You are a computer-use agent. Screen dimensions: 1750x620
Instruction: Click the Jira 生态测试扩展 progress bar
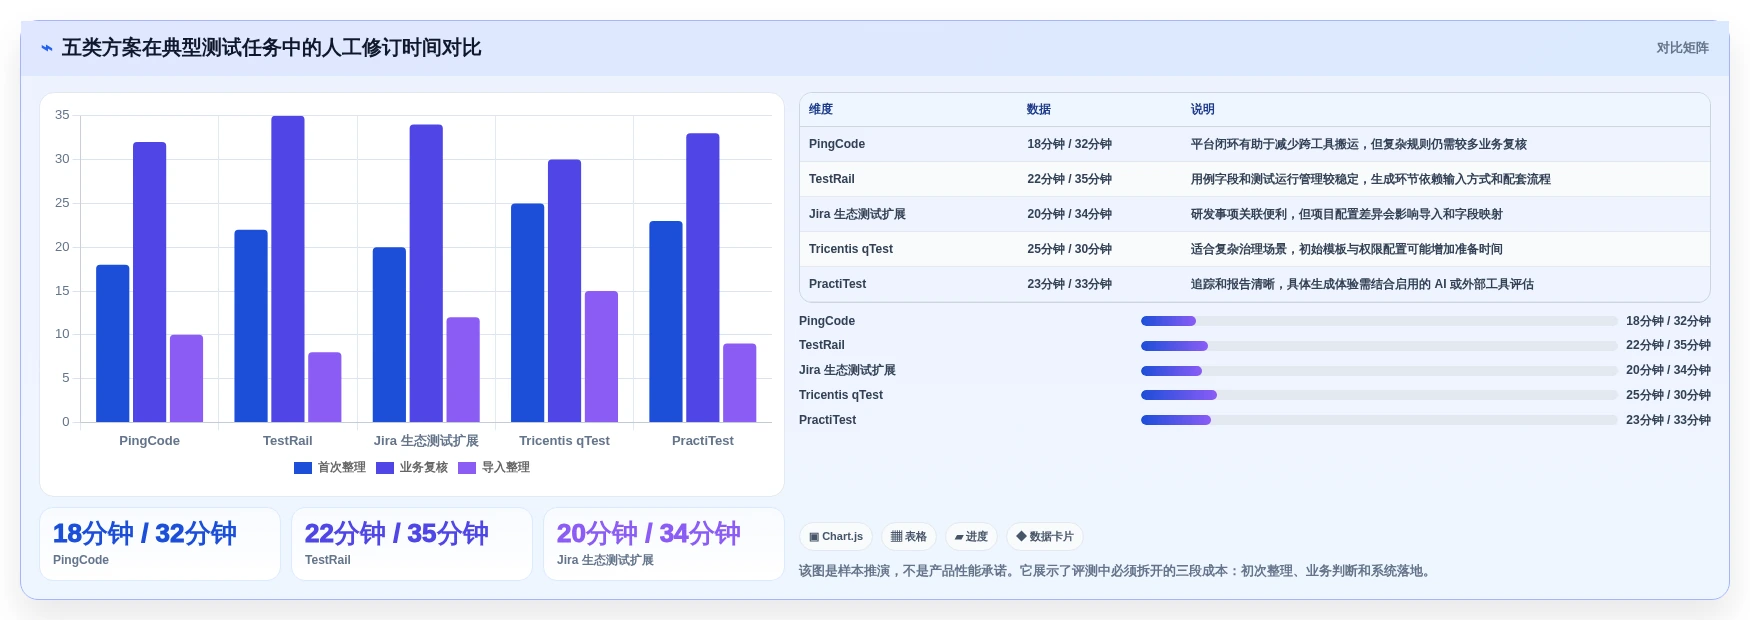[x=1379, y=371]
